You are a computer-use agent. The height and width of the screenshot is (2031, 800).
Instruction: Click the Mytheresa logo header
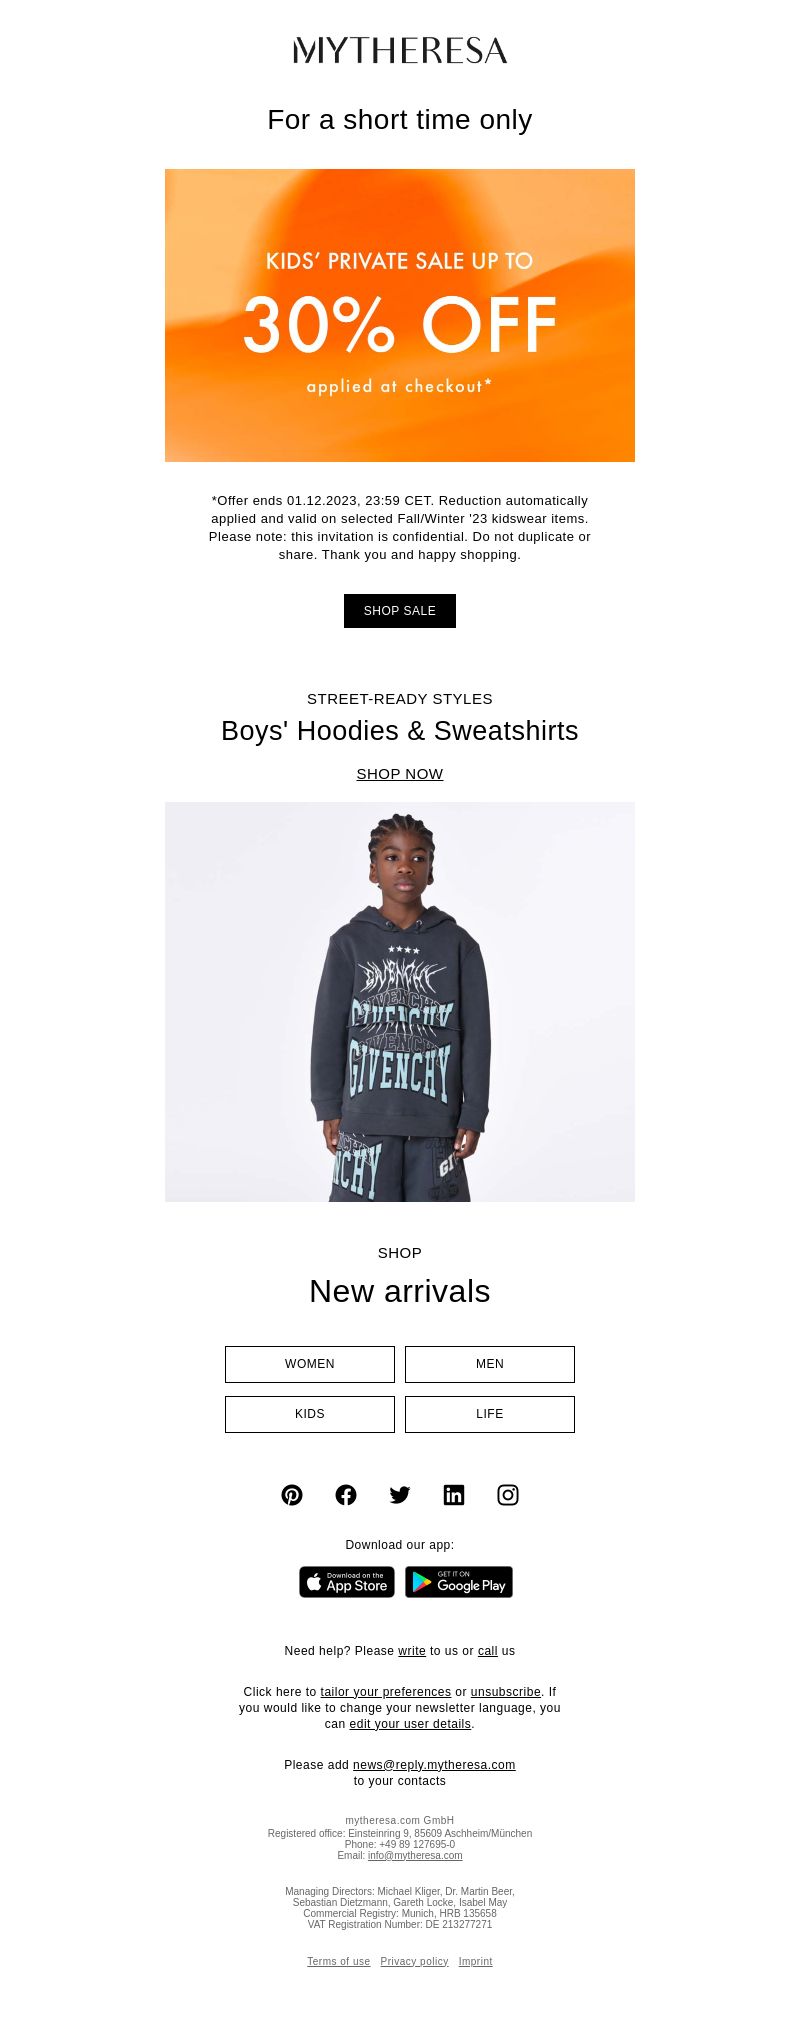tap(400, 51)
